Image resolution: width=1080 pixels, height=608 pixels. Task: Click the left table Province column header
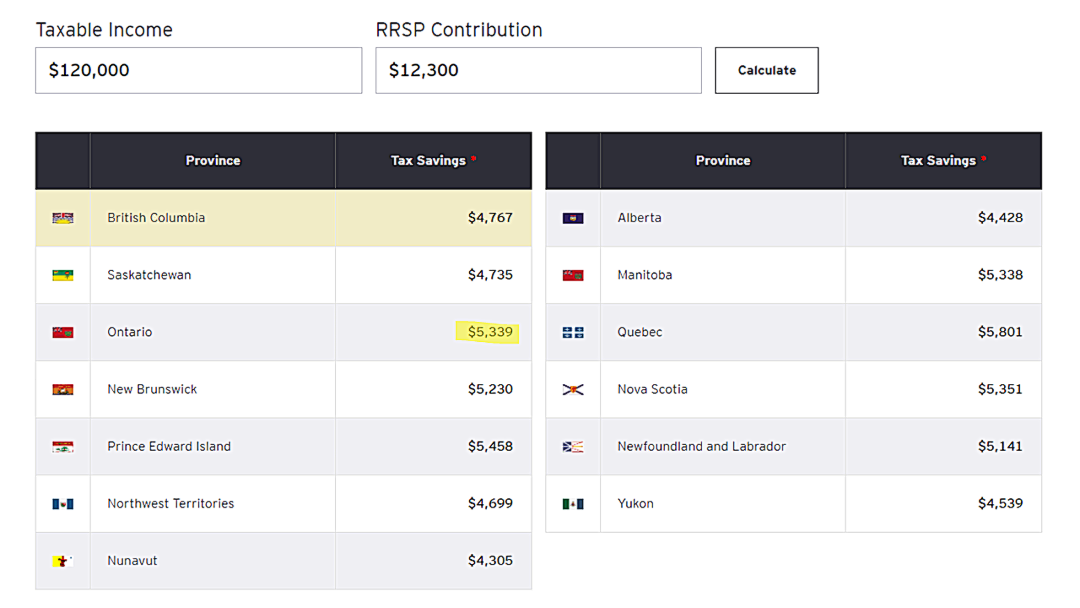click(213, 160)
